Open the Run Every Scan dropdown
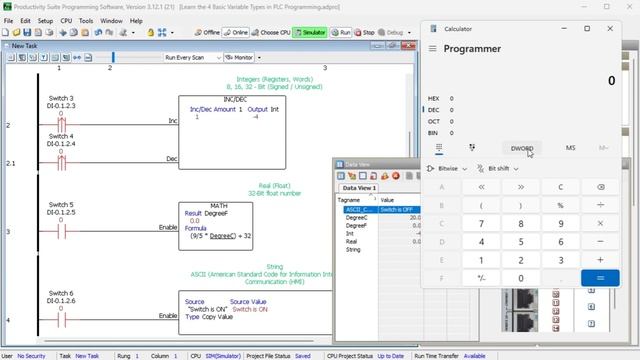640x360 pixels. [193, 58]
